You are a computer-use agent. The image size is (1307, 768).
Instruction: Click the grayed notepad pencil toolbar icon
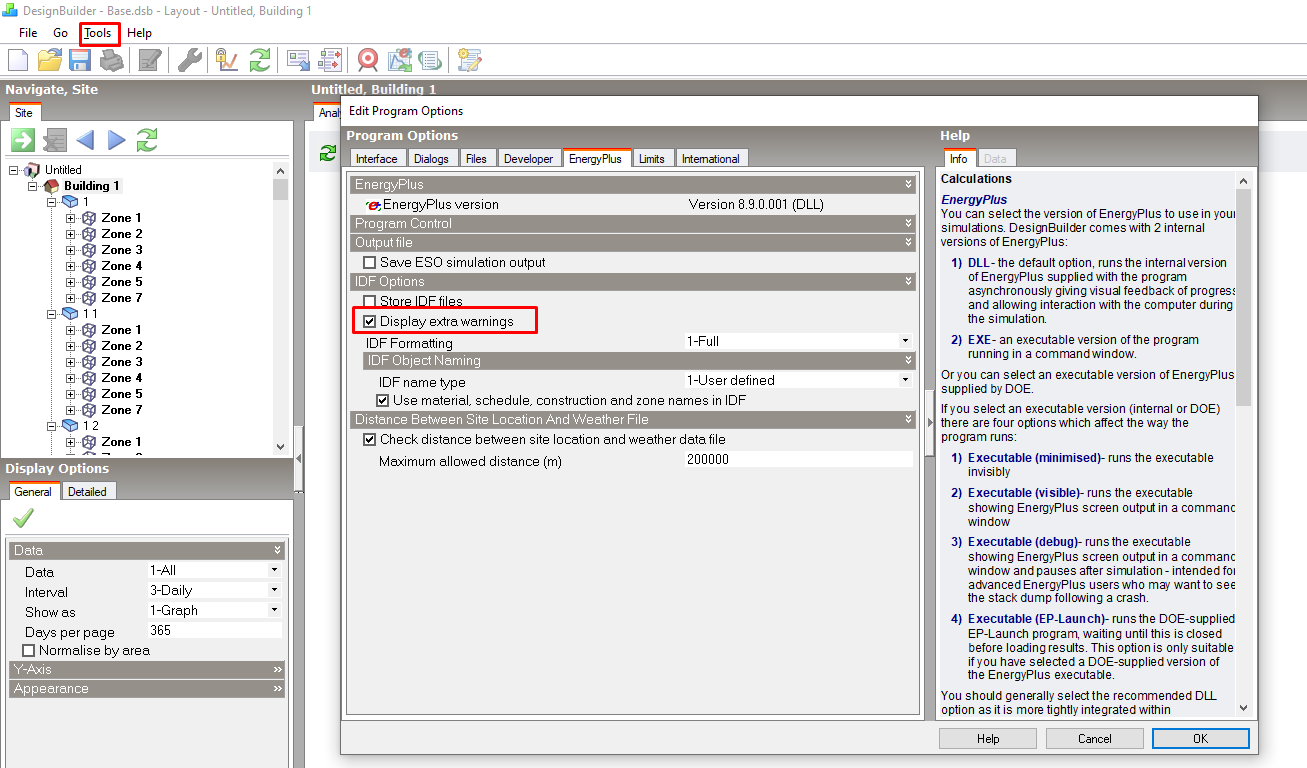(x=149, y=60)
